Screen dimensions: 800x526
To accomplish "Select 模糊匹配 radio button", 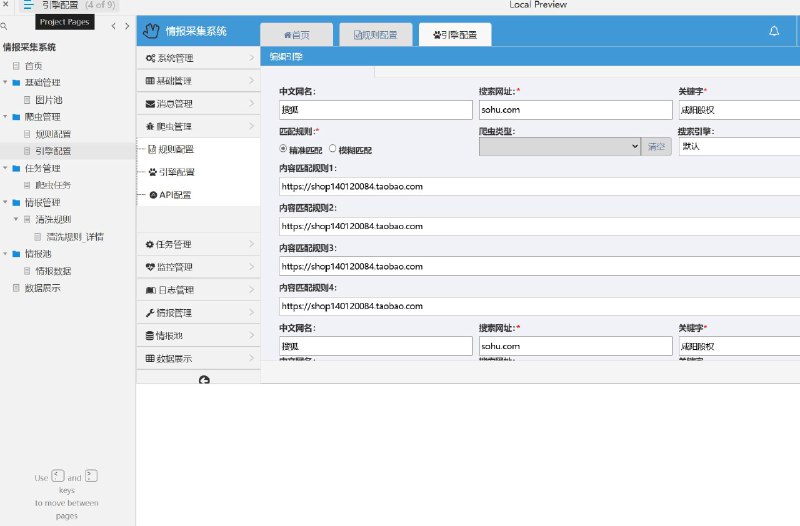I will 333,148.
